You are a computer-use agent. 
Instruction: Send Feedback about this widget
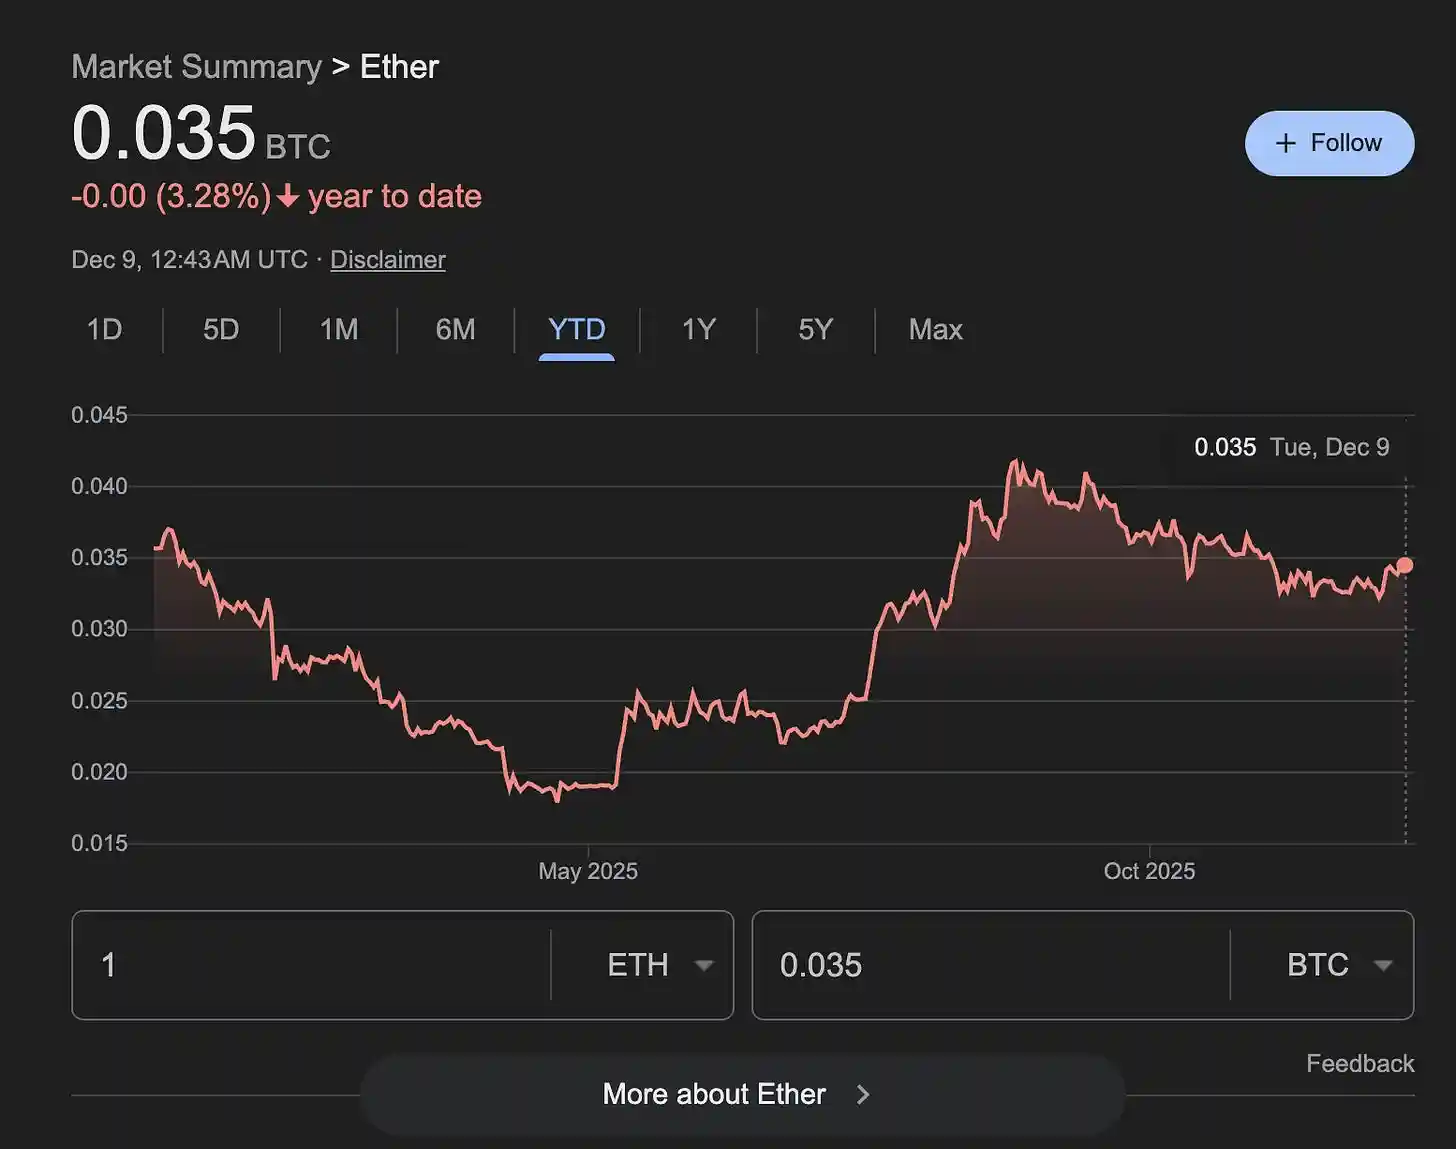(1360, 1063)
